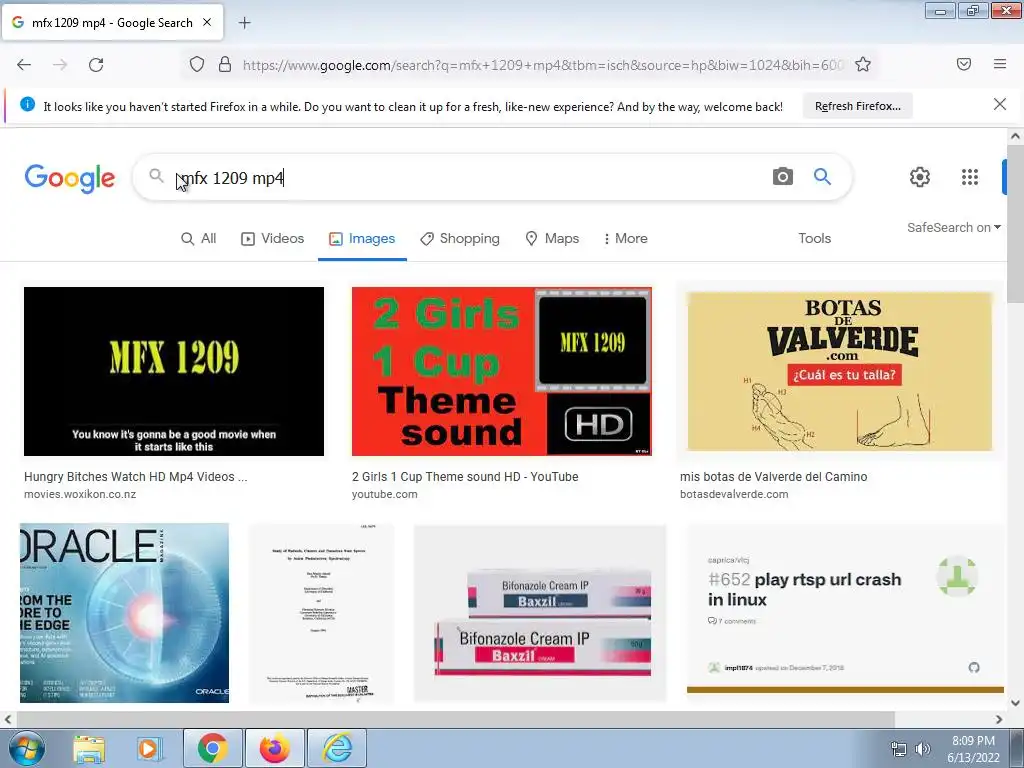View site security via the padlock icon
The height and width of the screenshot is (768, 1024).
click(x=225, y=64)
